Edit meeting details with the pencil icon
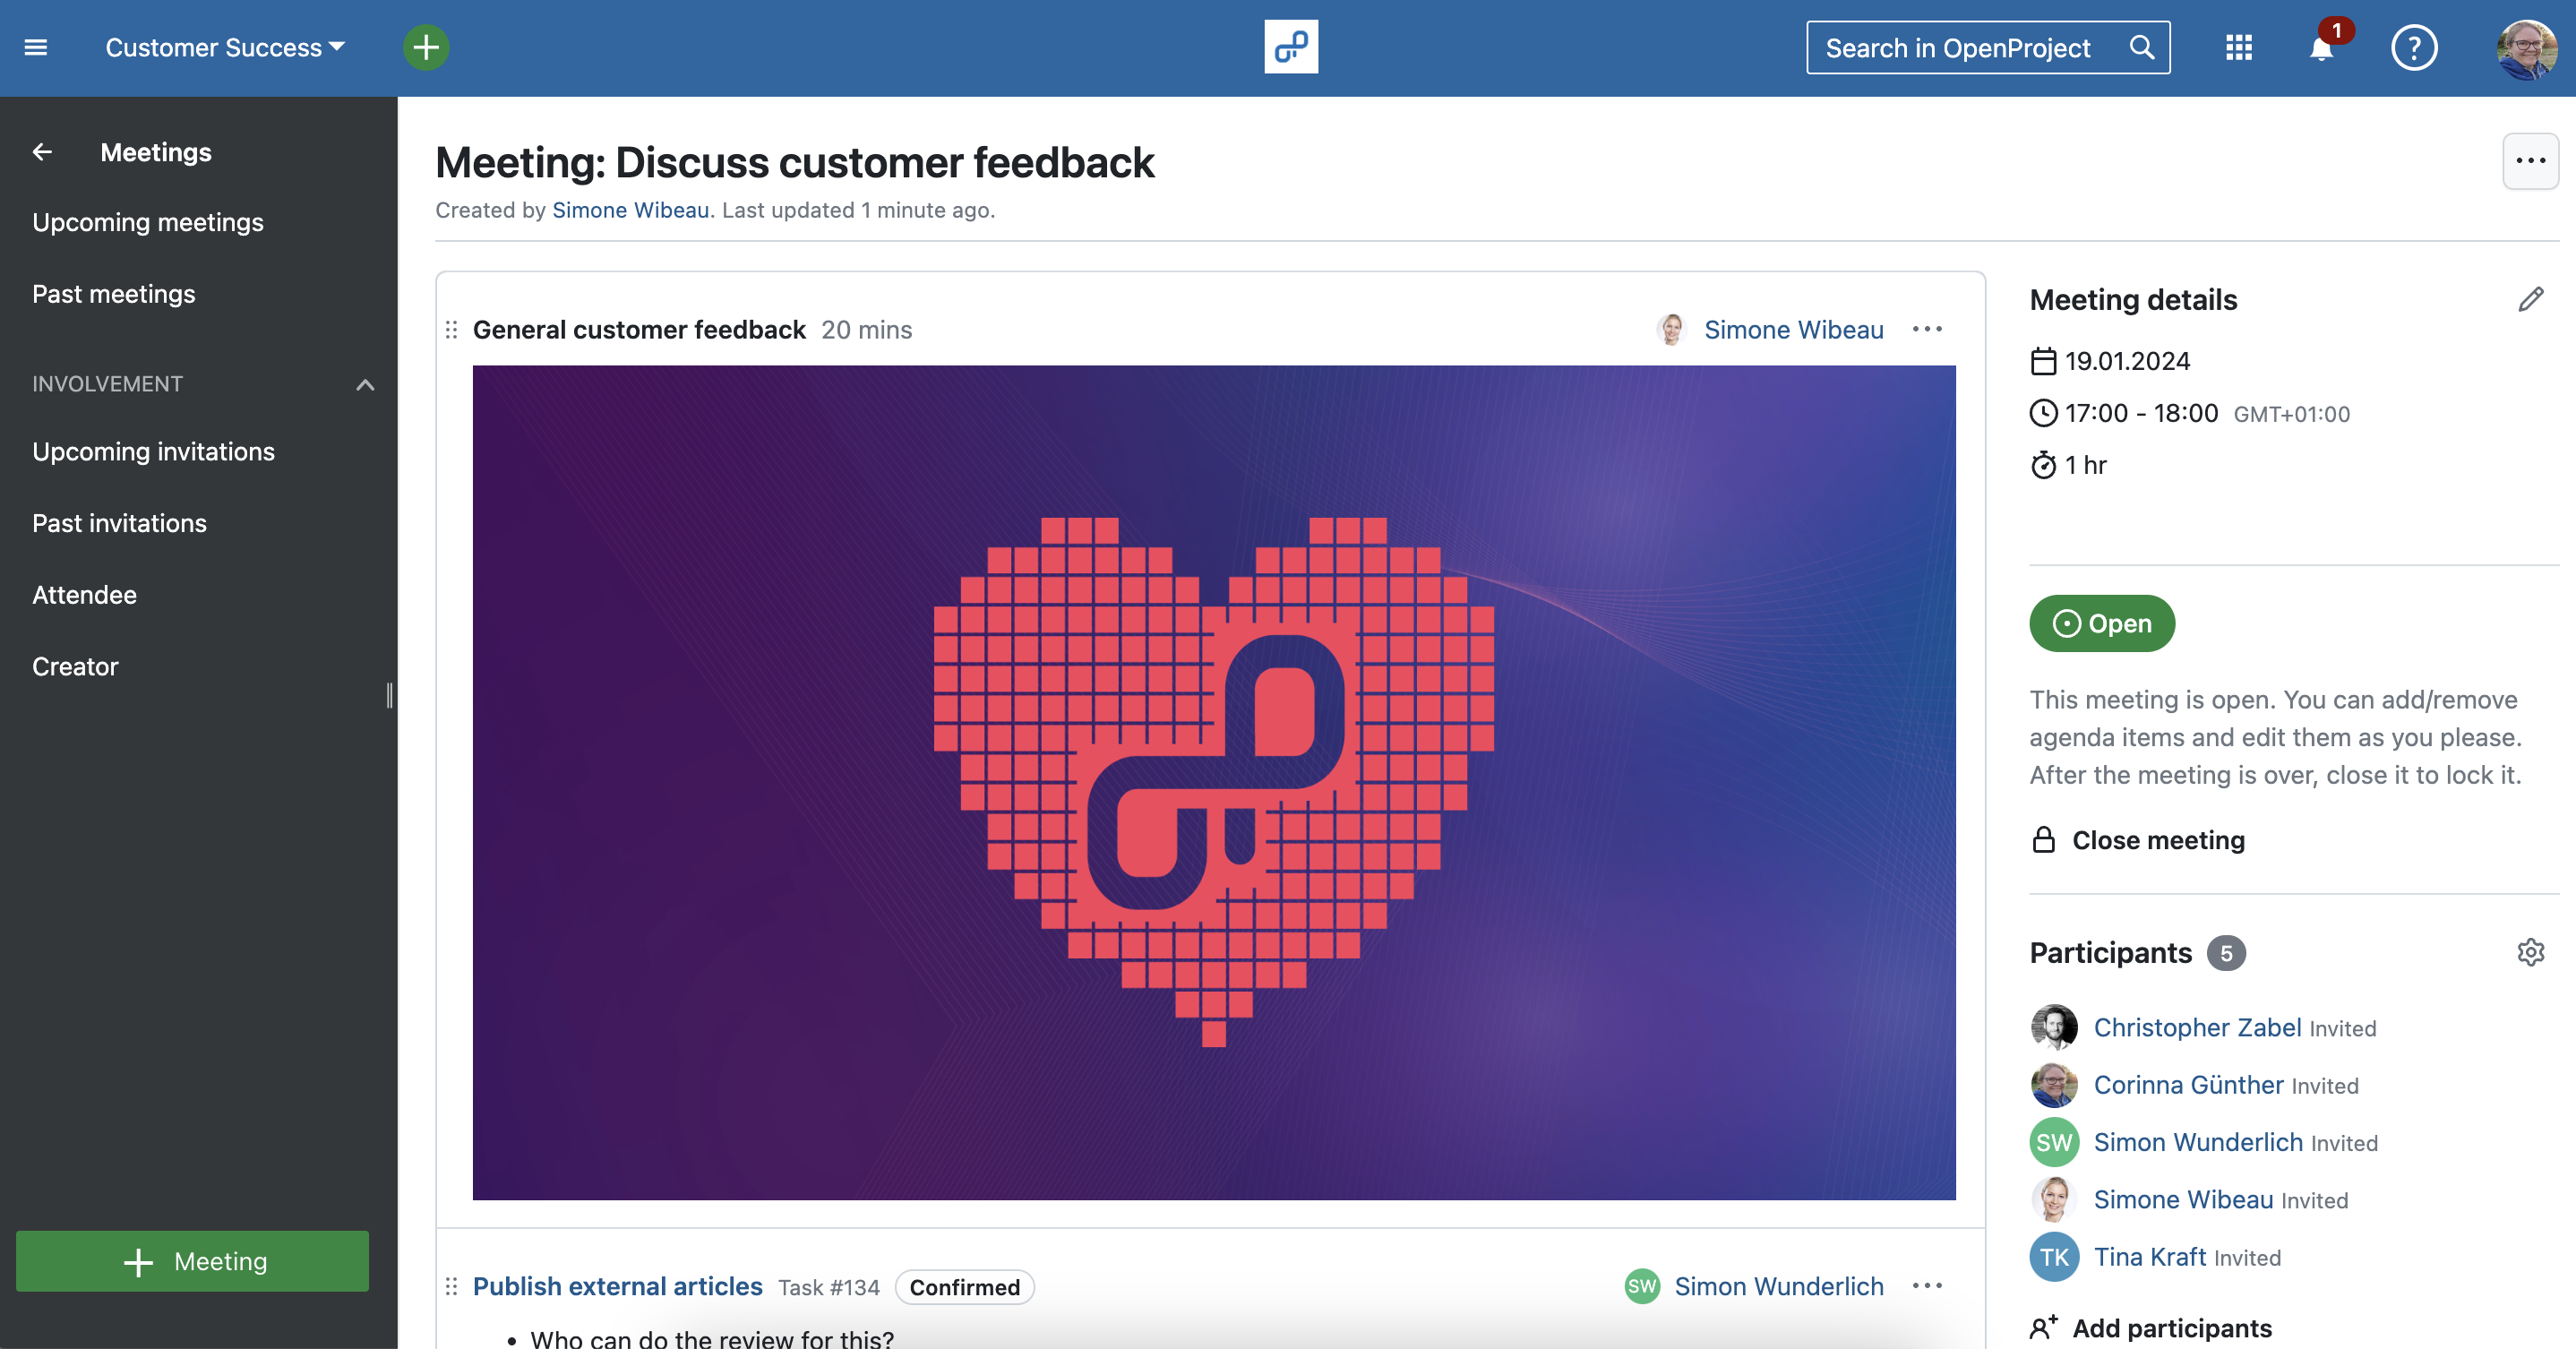 (x=2531, y=298)
